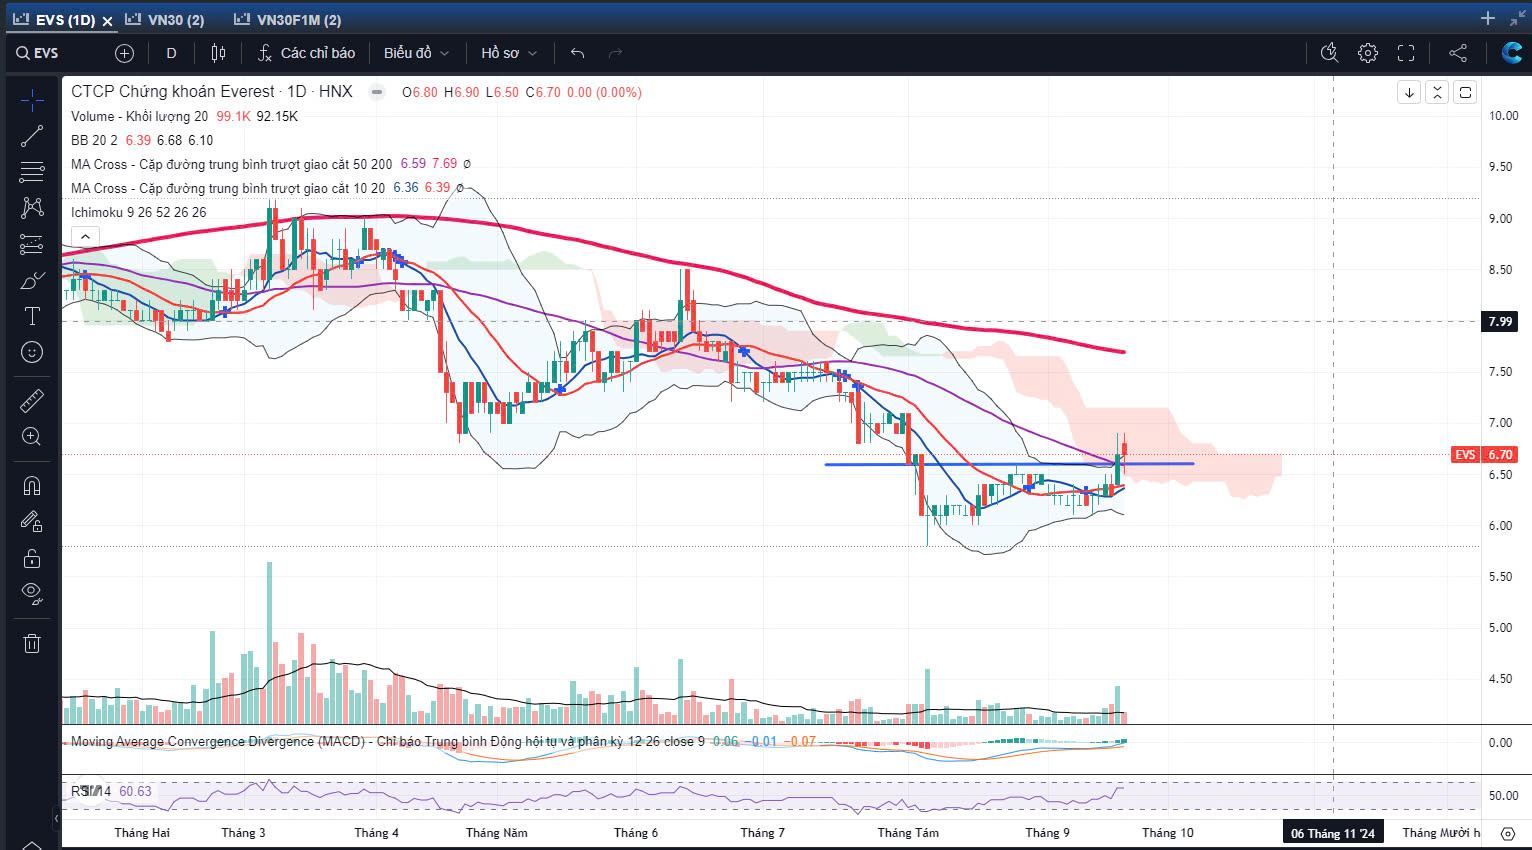Select the RSI 14 indicator legend

[x=91, y=791]
